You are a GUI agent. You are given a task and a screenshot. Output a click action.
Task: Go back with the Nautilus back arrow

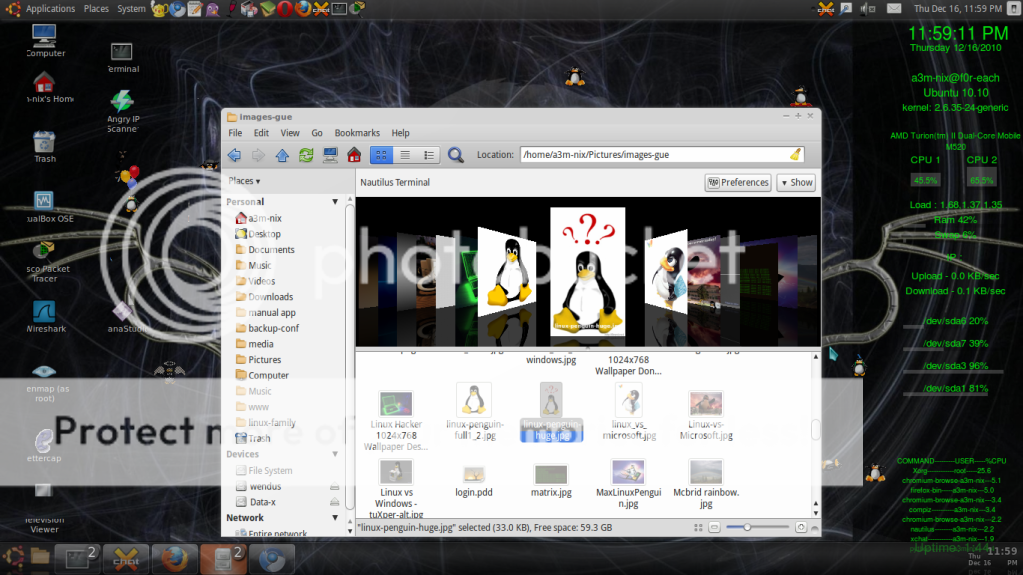[x=234, y=155]
